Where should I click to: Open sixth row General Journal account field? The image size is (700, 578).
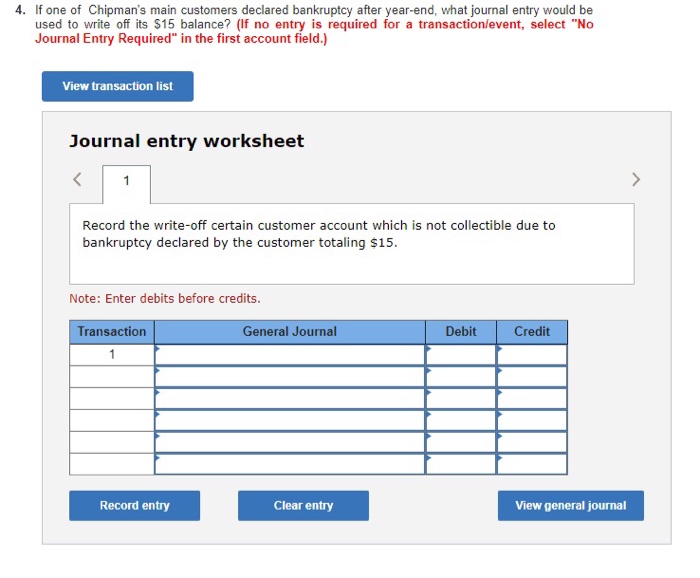click(290, 464)
